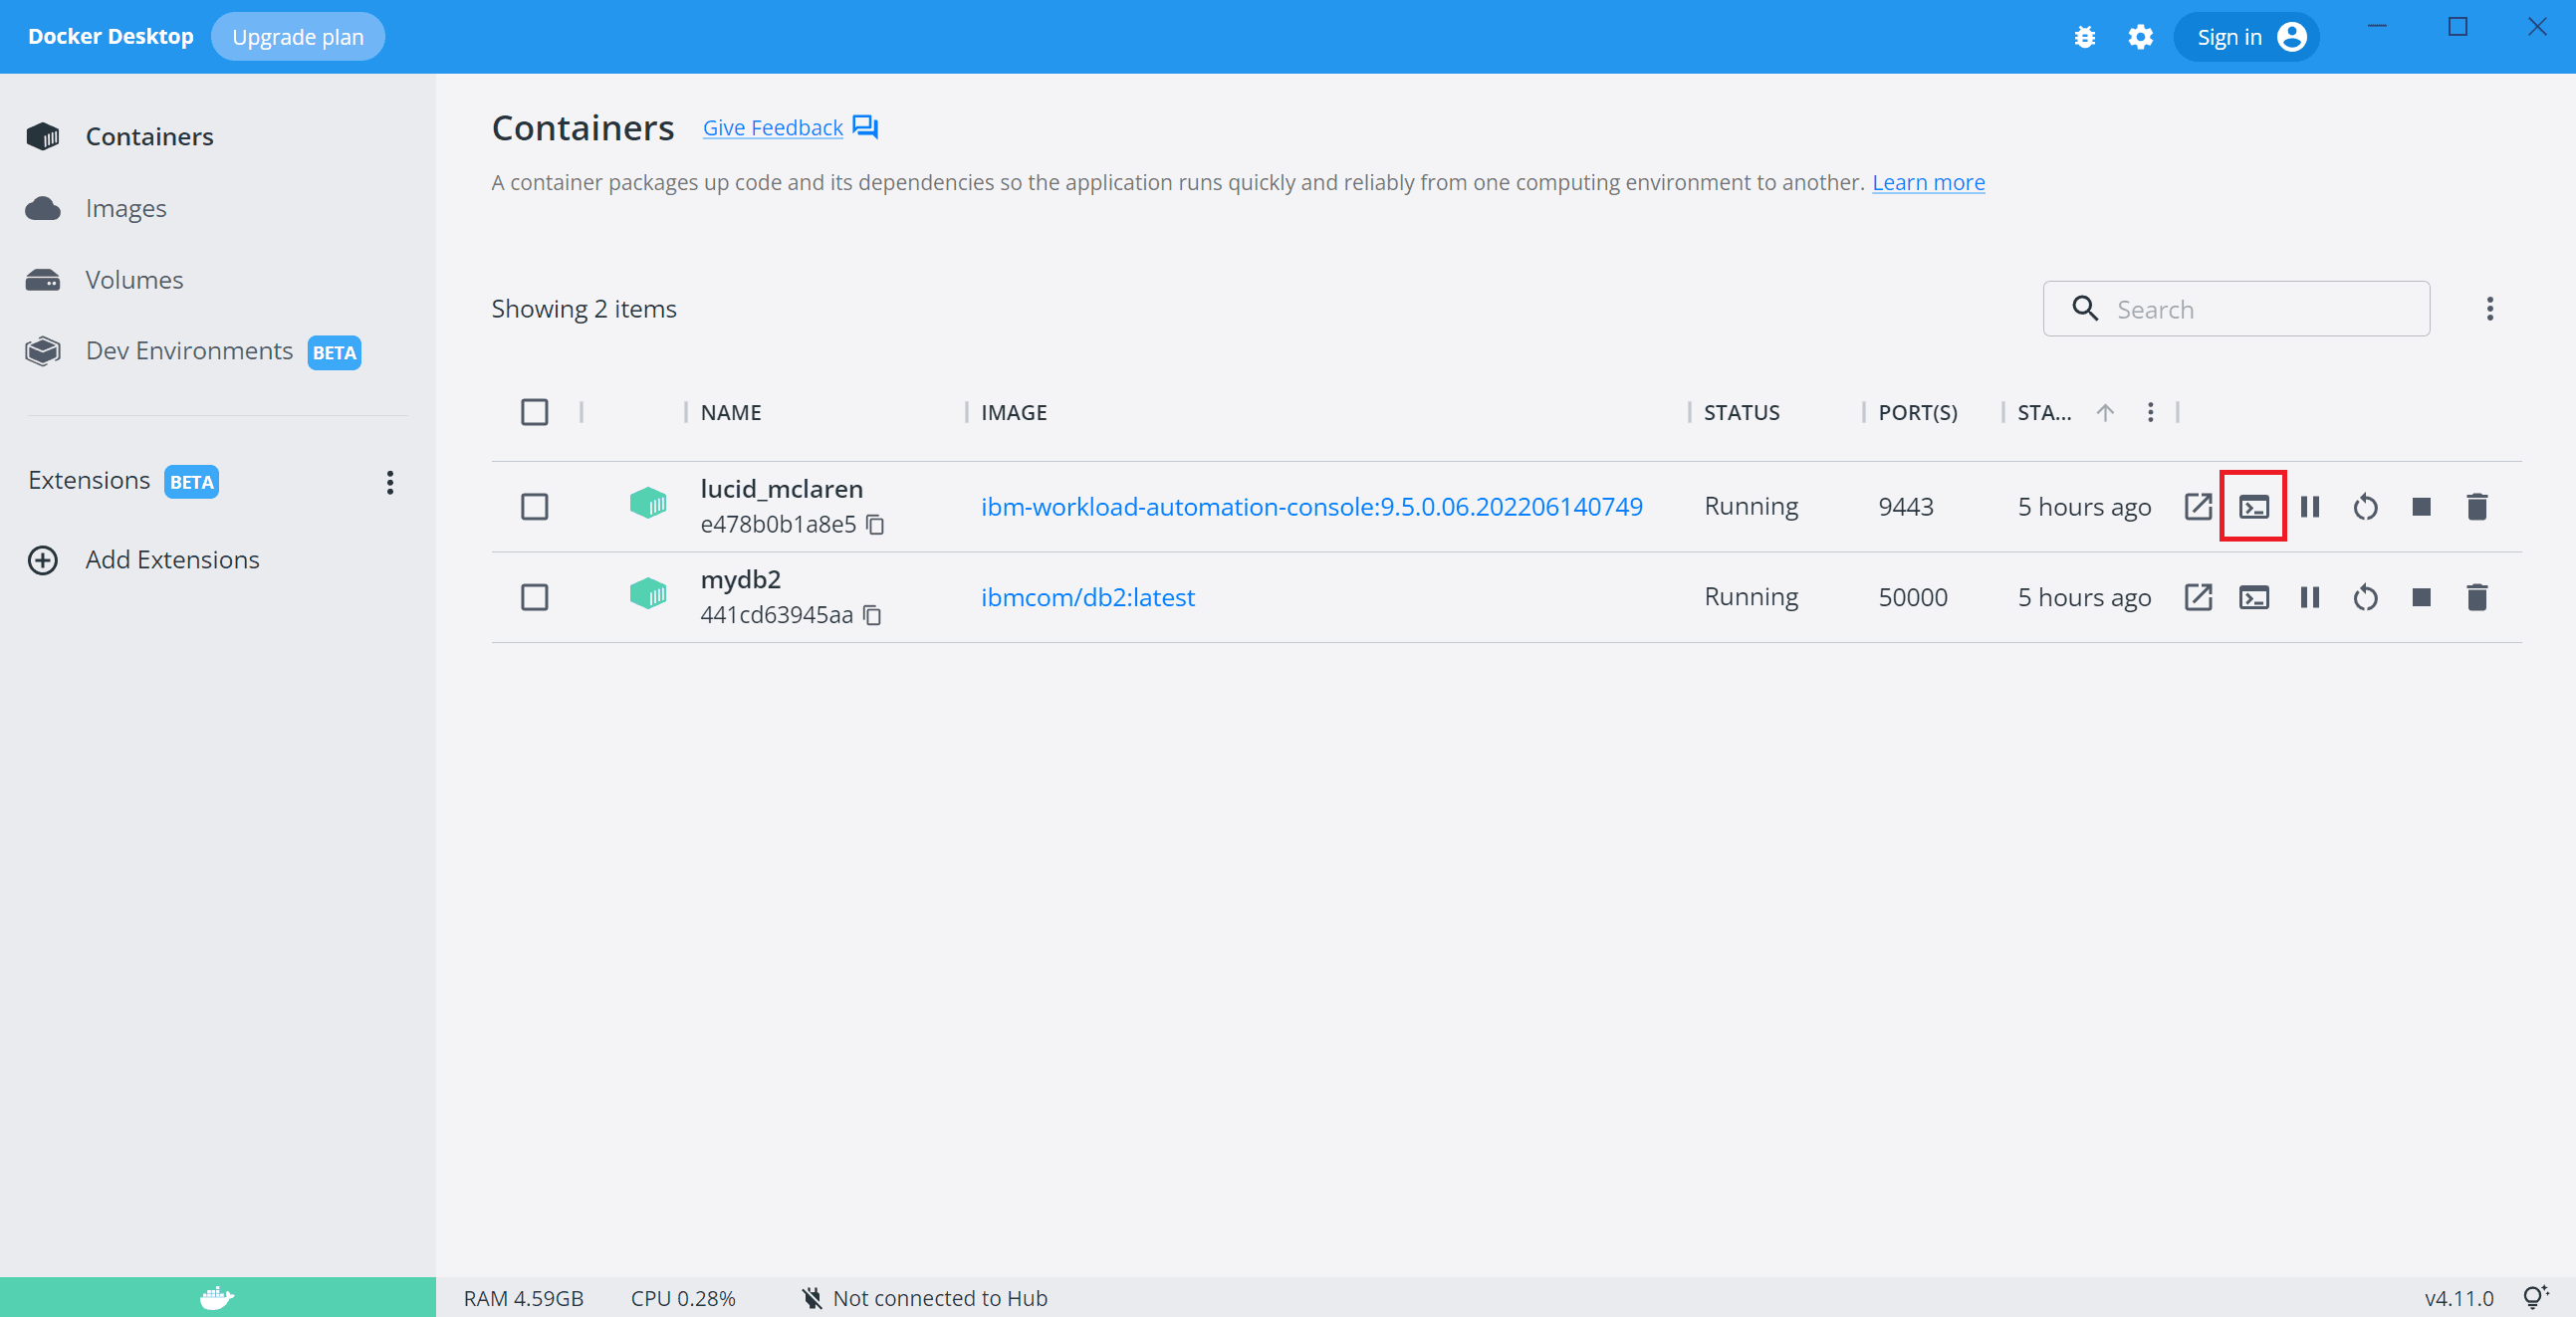This screenshot has height=1317, width=2576.
Task: Tick the lucid_mclaren row checkbox
Action: (535, 506)
